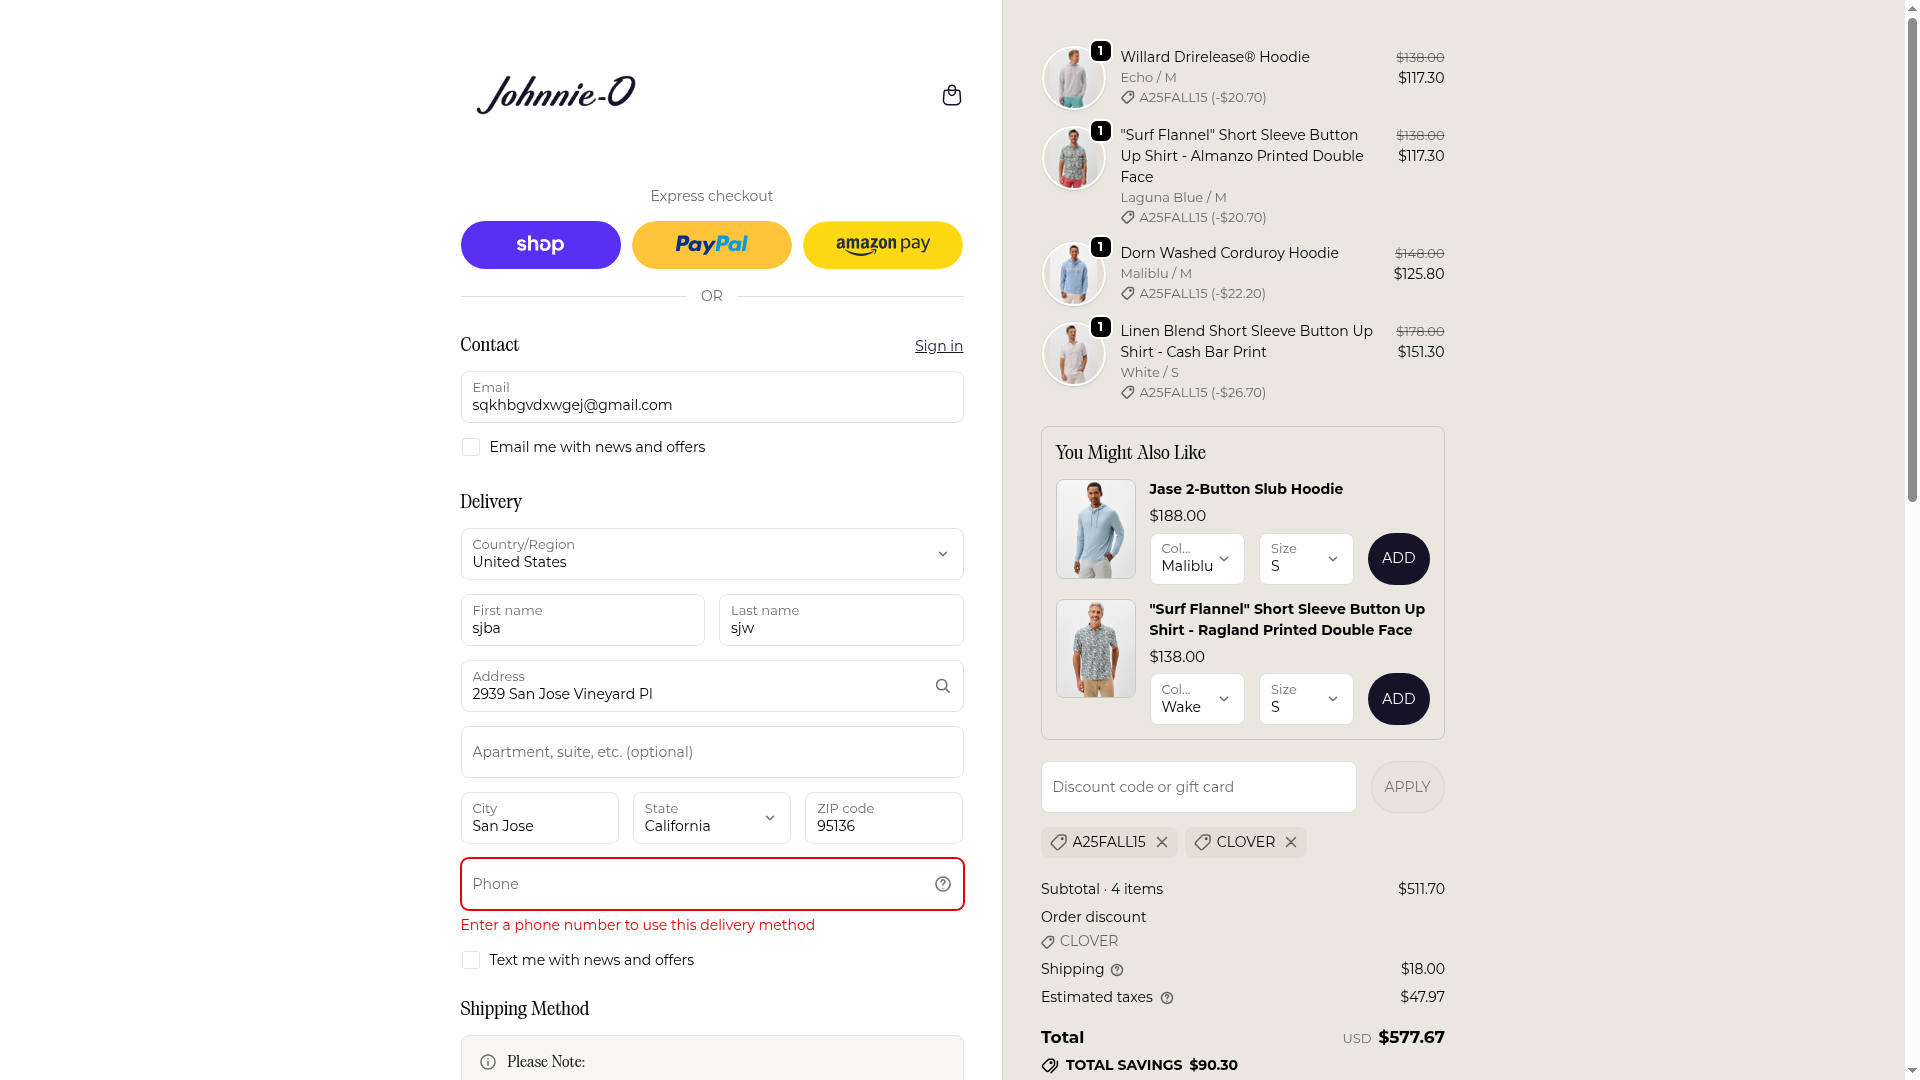Click the phone field help icon
Image resolution: width=1920 pixels, height=1080 pixels.
pos(942,884)
